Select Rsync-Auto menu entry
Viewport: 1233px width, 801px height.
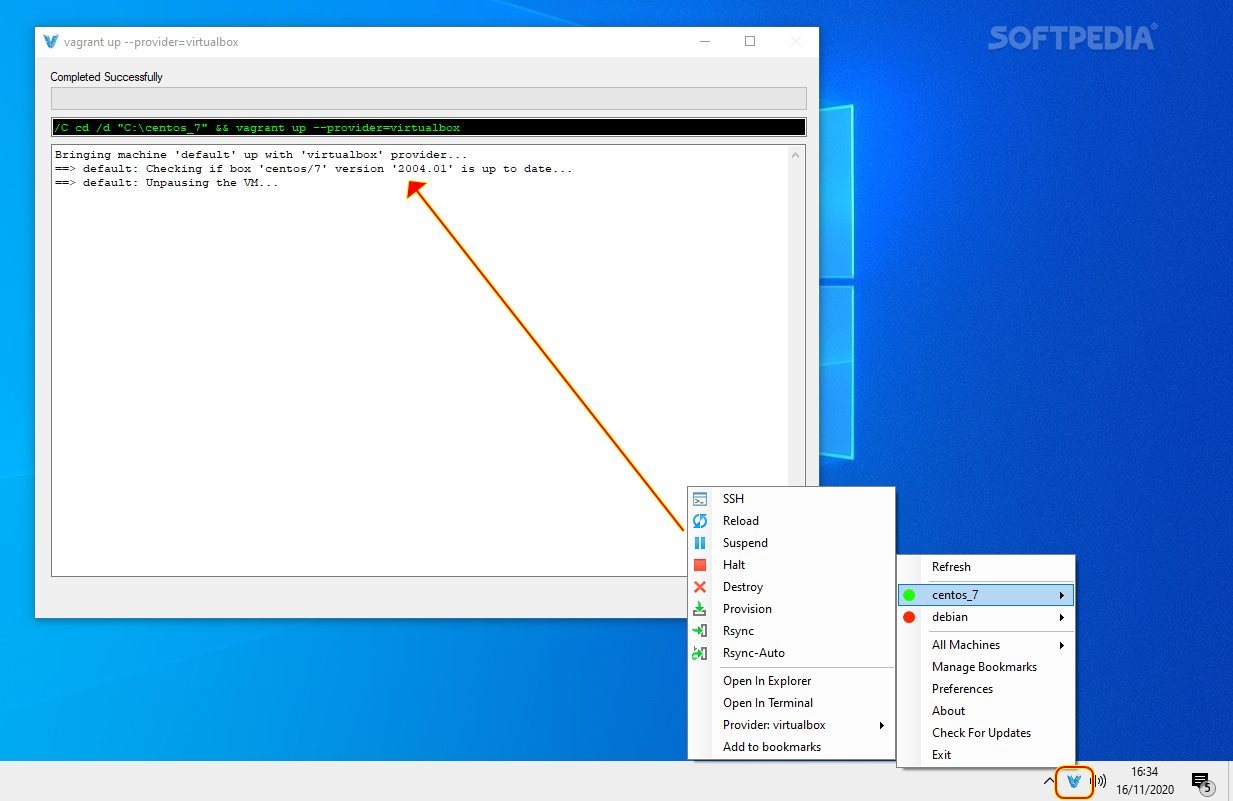point(791,653)
